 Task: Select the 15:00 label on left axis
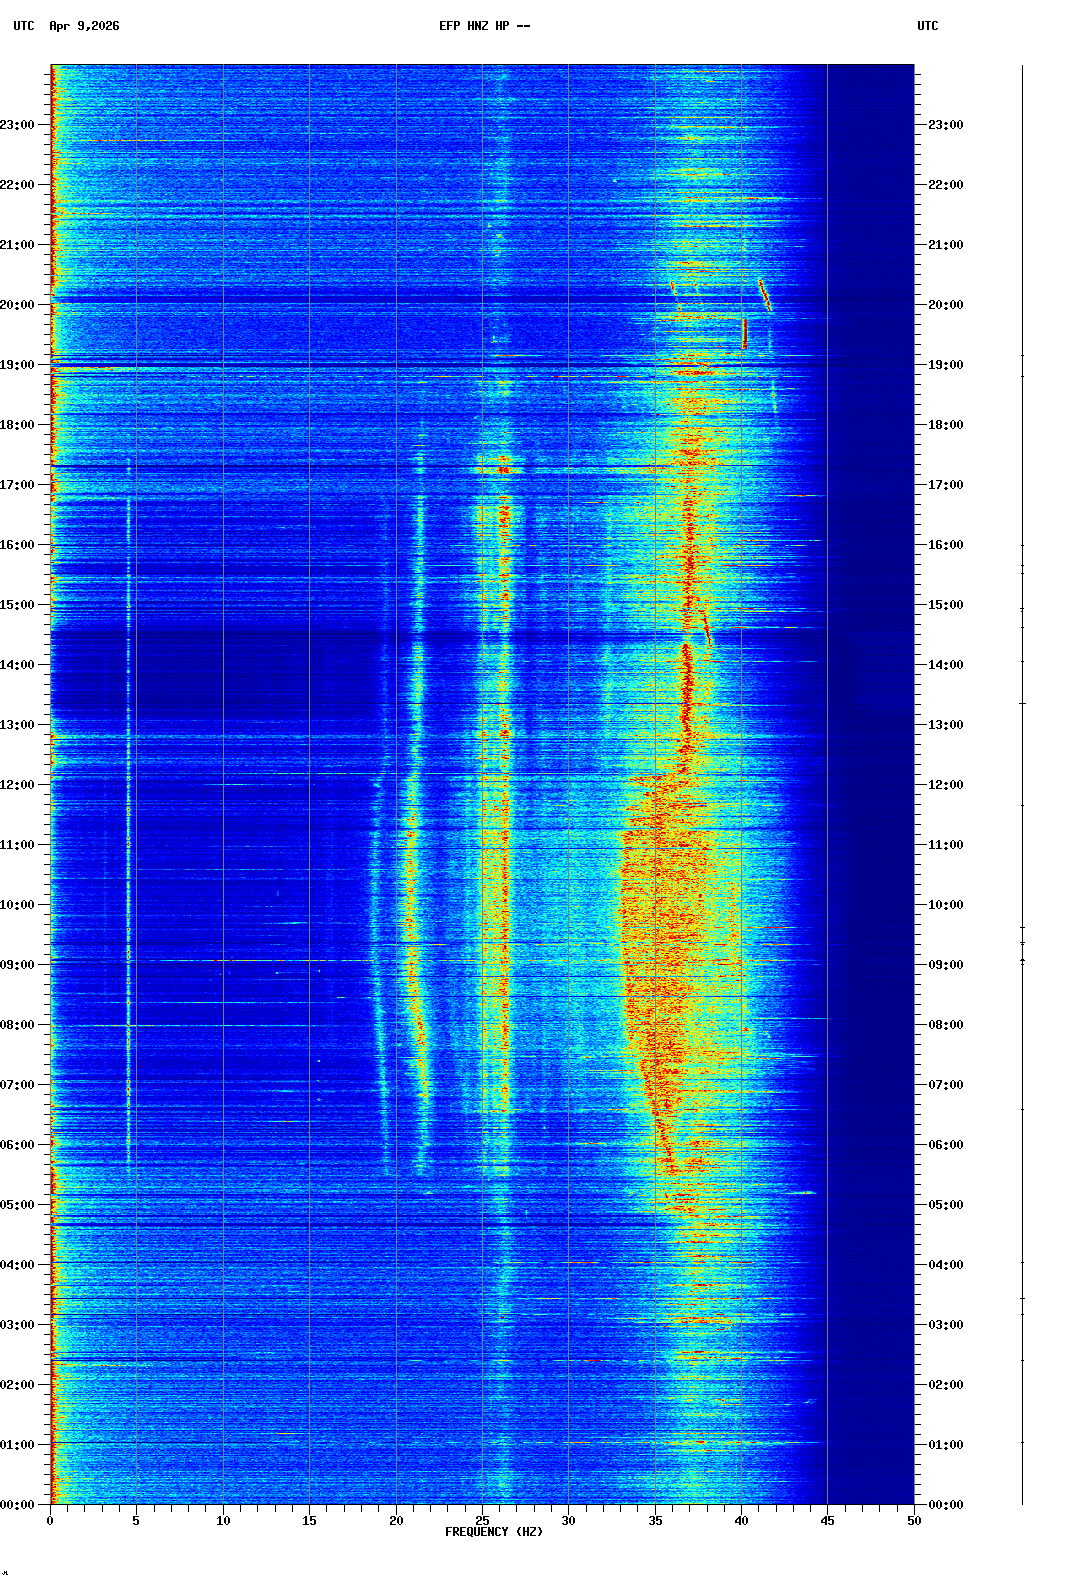click(x=18, y=605)
